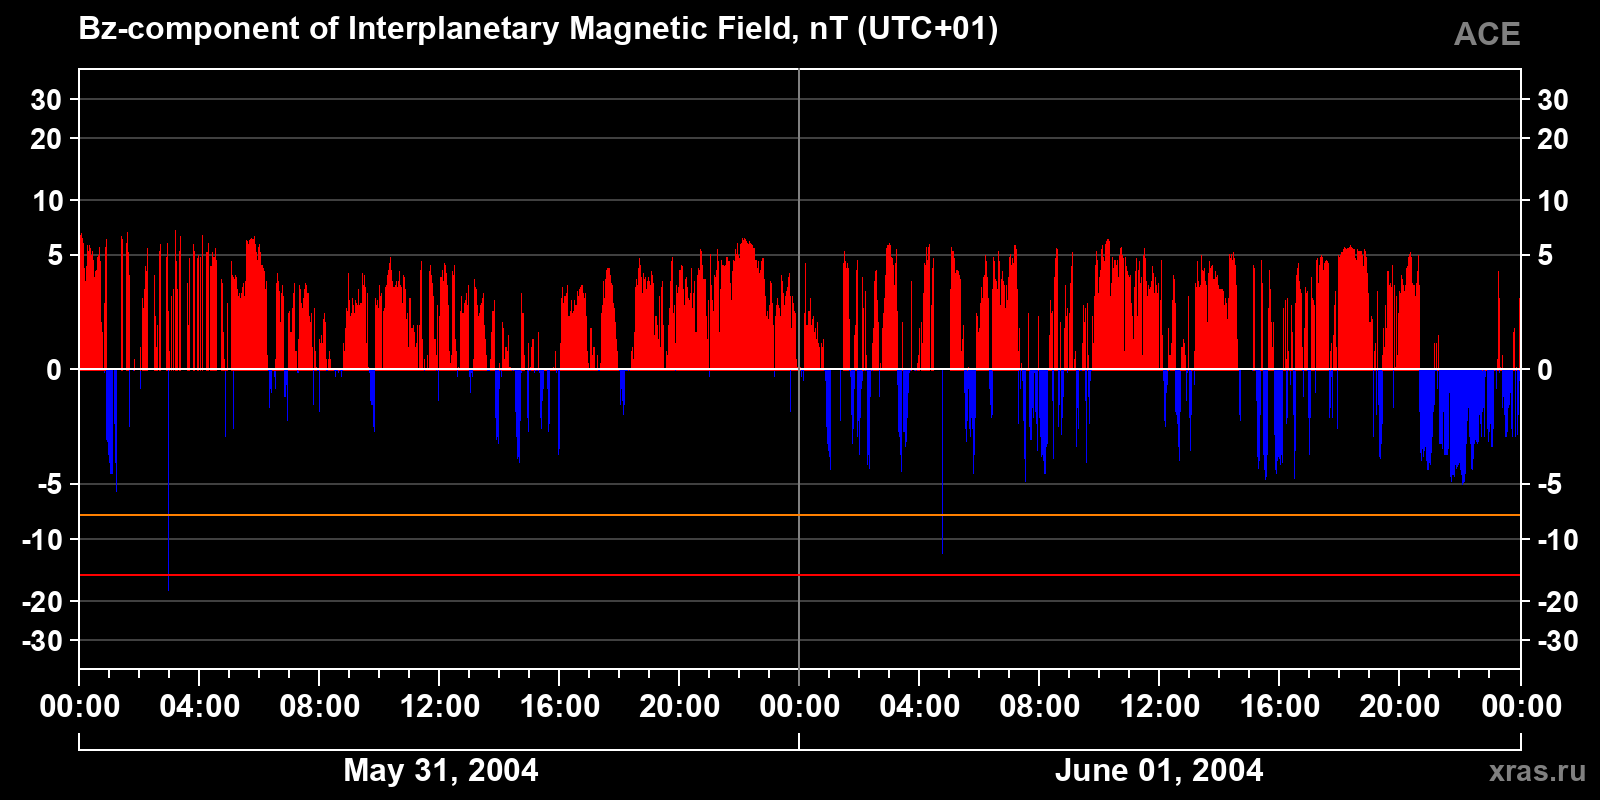1600x800 pixels.
Task: Click the red threshold line near -15 nT
Action: point(800,575)
